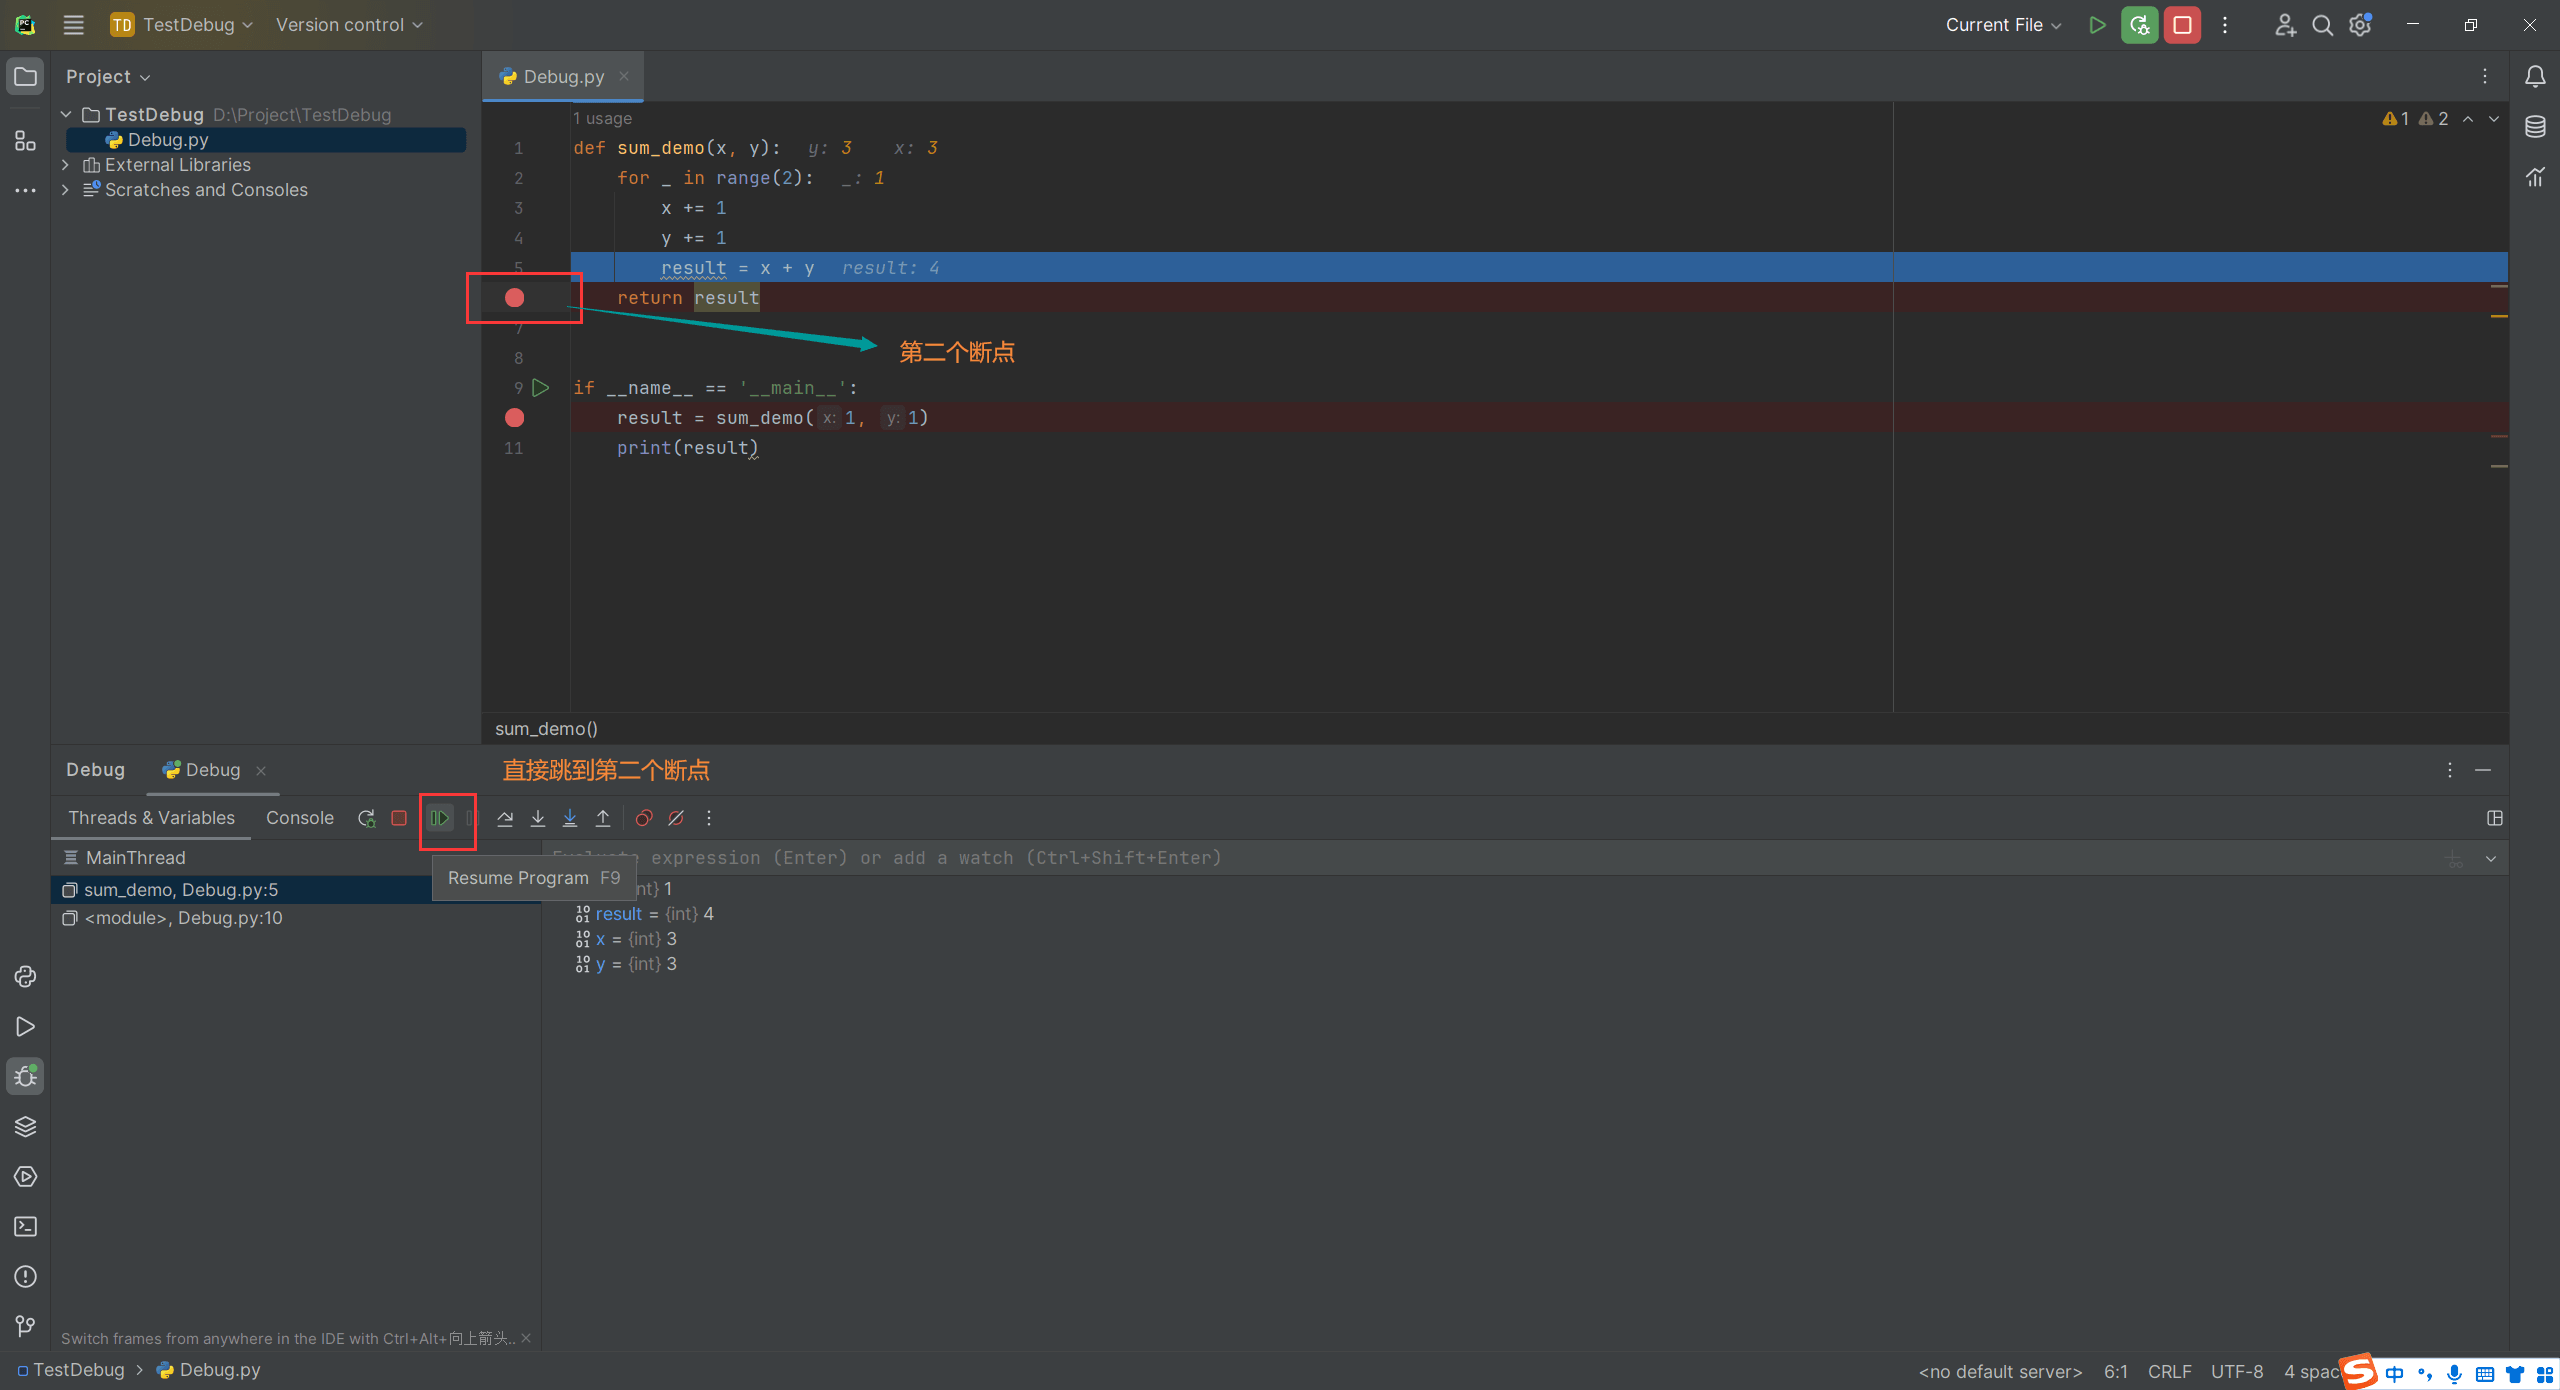Select the Console tab in debug panel
2560x1390 pixels.
pos(298,817)
